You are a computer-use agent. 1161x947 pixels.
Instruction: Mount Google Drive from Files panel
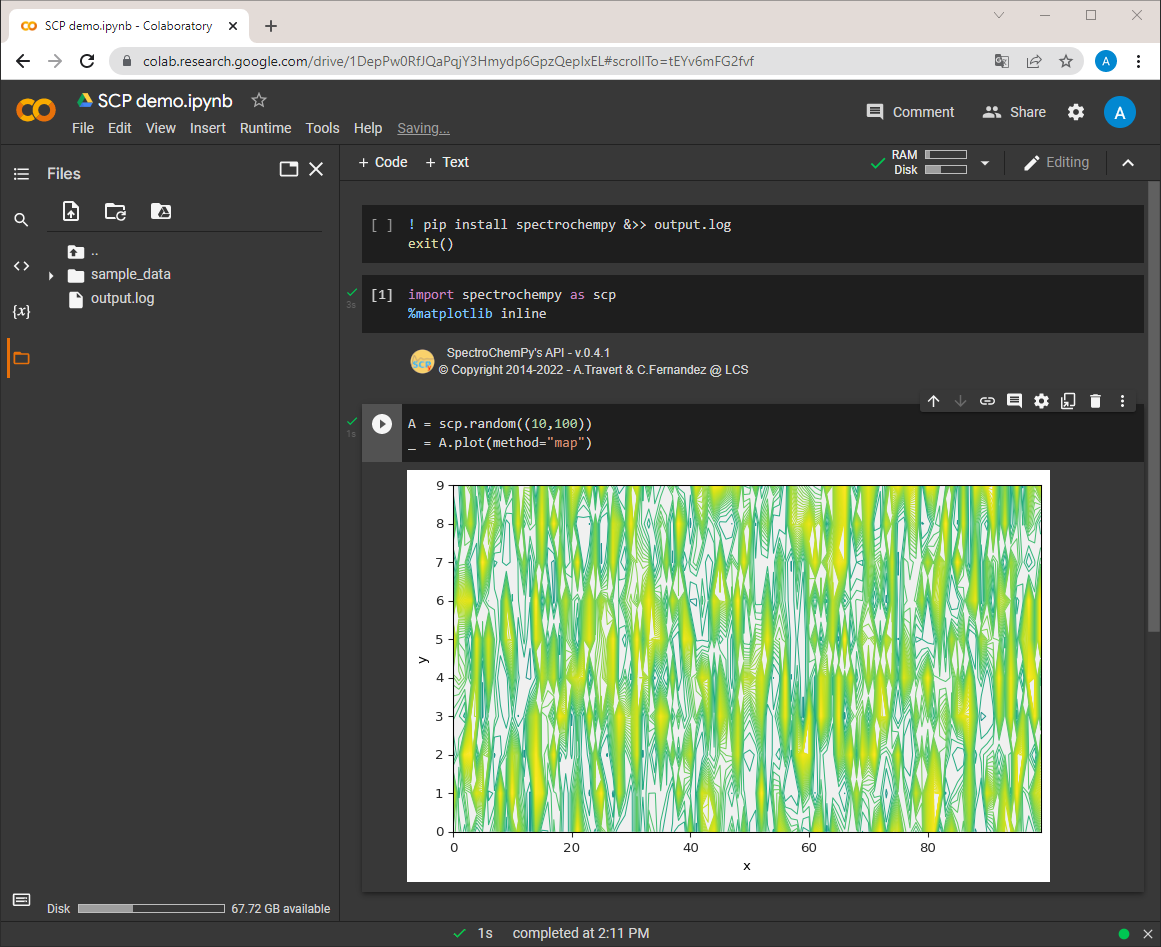(x=161, y=212)
